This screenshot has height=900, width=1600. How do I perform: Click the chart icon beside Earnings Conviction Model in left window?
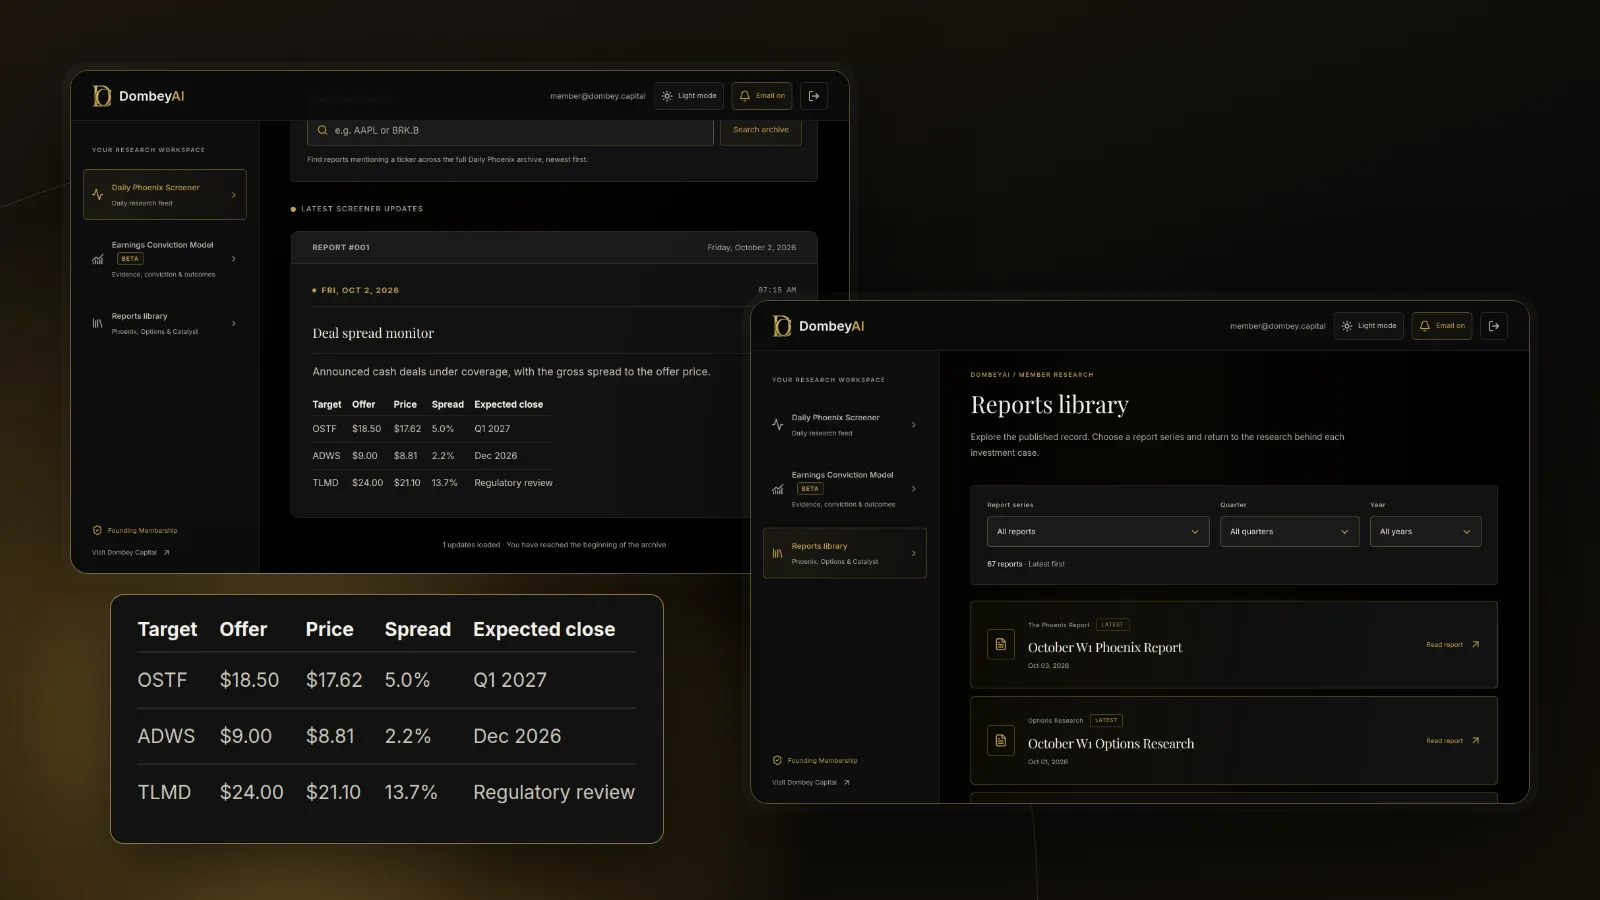[98, 259]
